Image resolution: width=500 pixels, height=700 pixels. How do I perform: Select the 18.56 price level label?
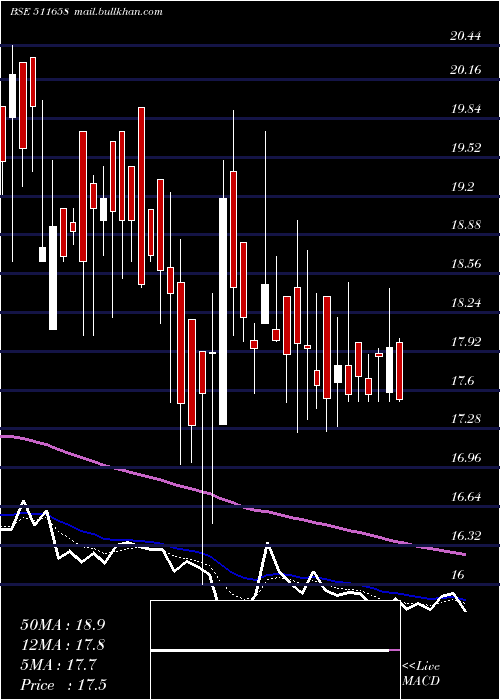pos(466,264)
